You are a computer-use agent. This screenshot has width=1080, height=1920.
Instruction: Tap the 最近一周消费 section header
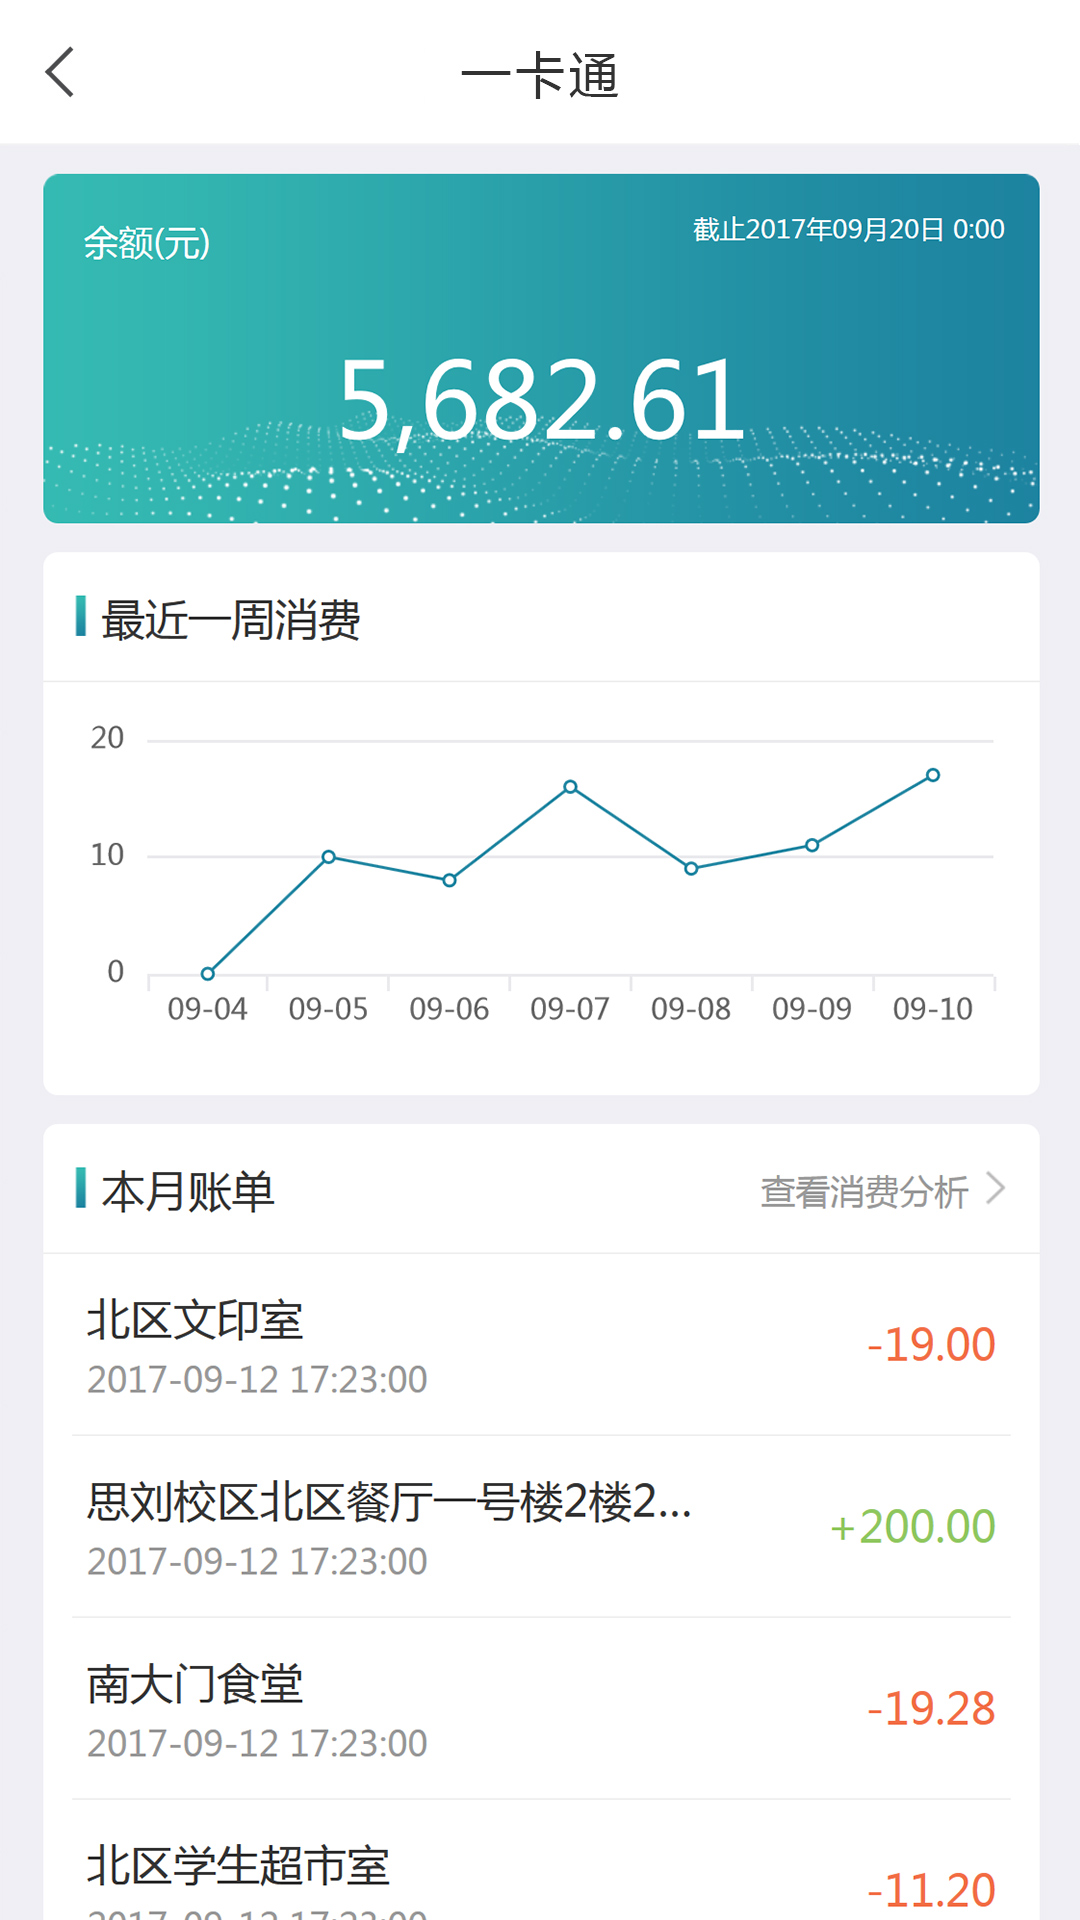[x=231, y=620]
